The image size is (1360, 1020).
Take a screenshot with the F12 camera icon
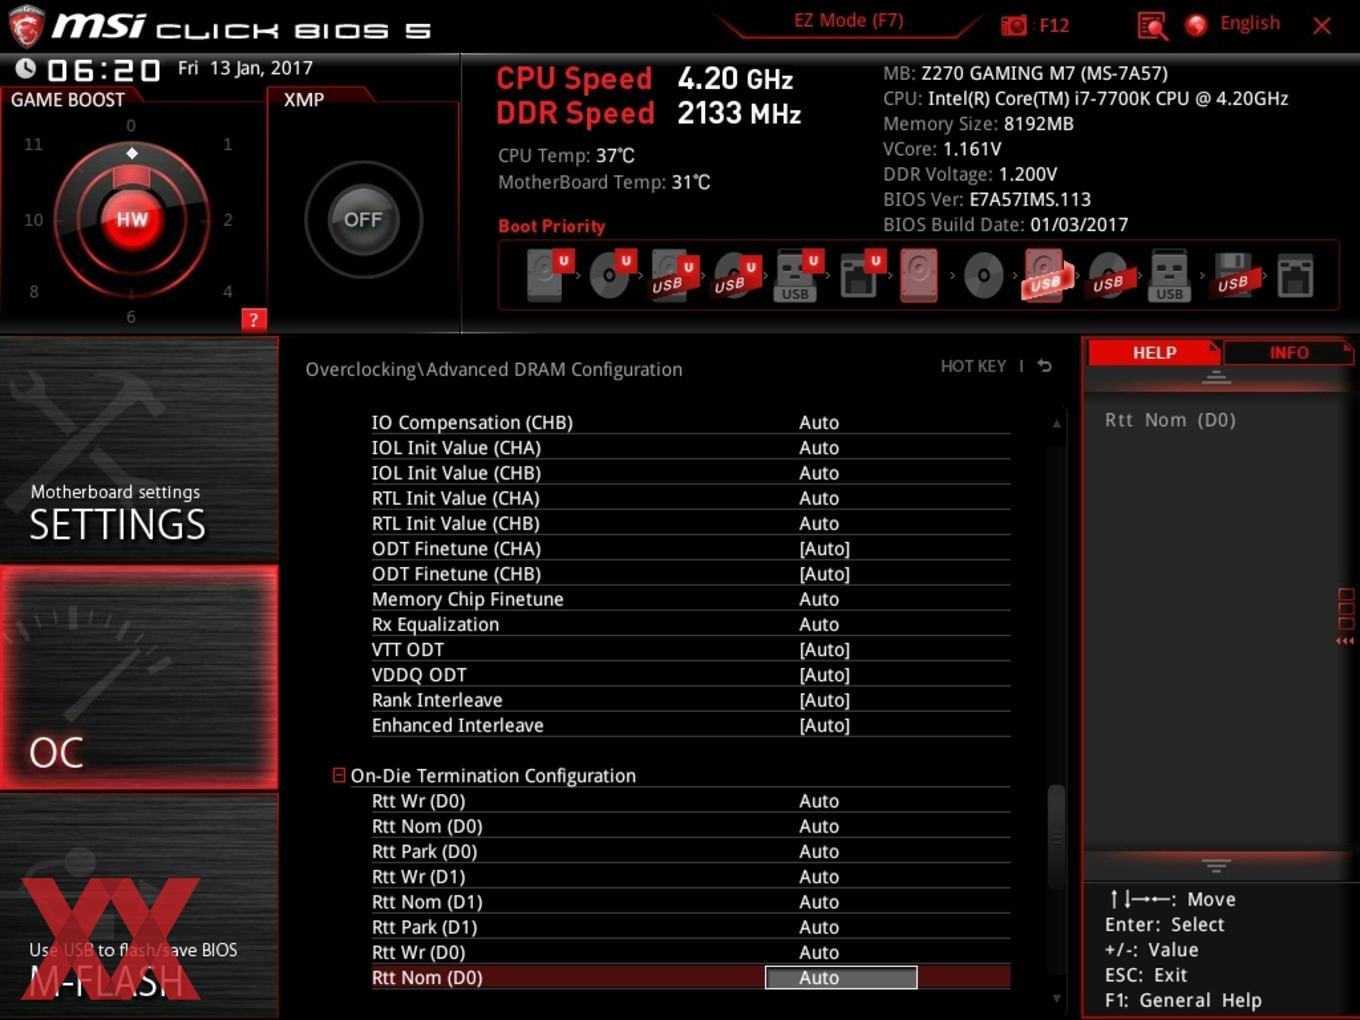click(1014, 25)
